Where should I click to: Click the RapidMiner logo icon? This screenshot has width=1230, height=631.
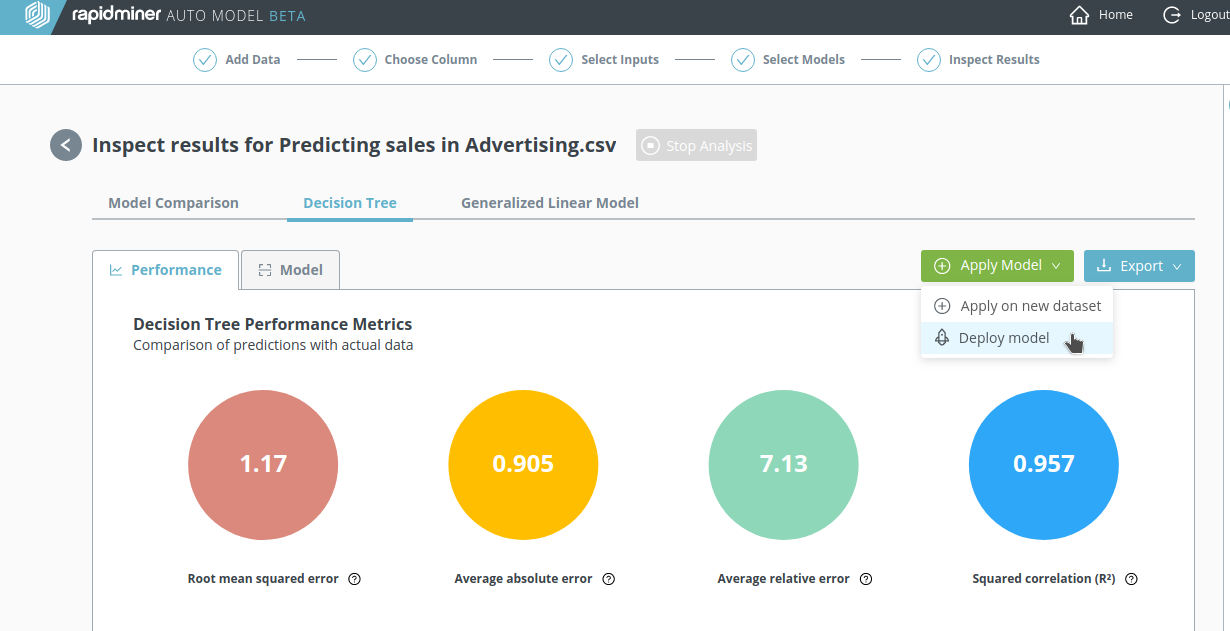(38, 15)
